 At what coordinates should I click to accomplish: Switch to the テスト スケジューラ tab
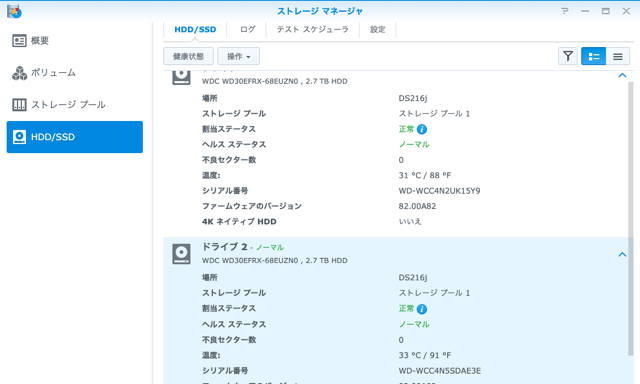coord(313,30)
